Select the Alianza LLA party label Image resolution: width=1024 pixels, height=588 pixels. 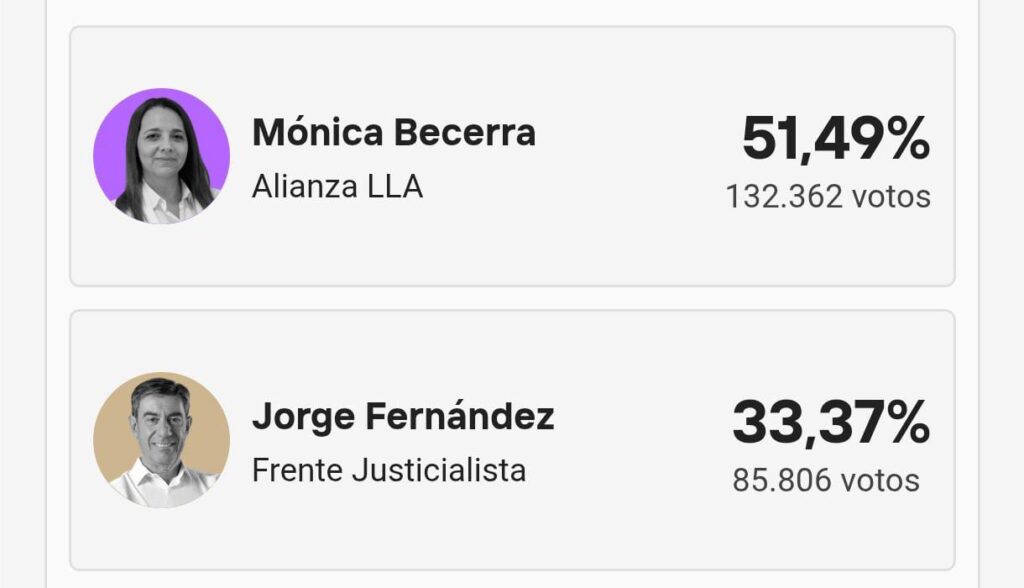[337, 186]
